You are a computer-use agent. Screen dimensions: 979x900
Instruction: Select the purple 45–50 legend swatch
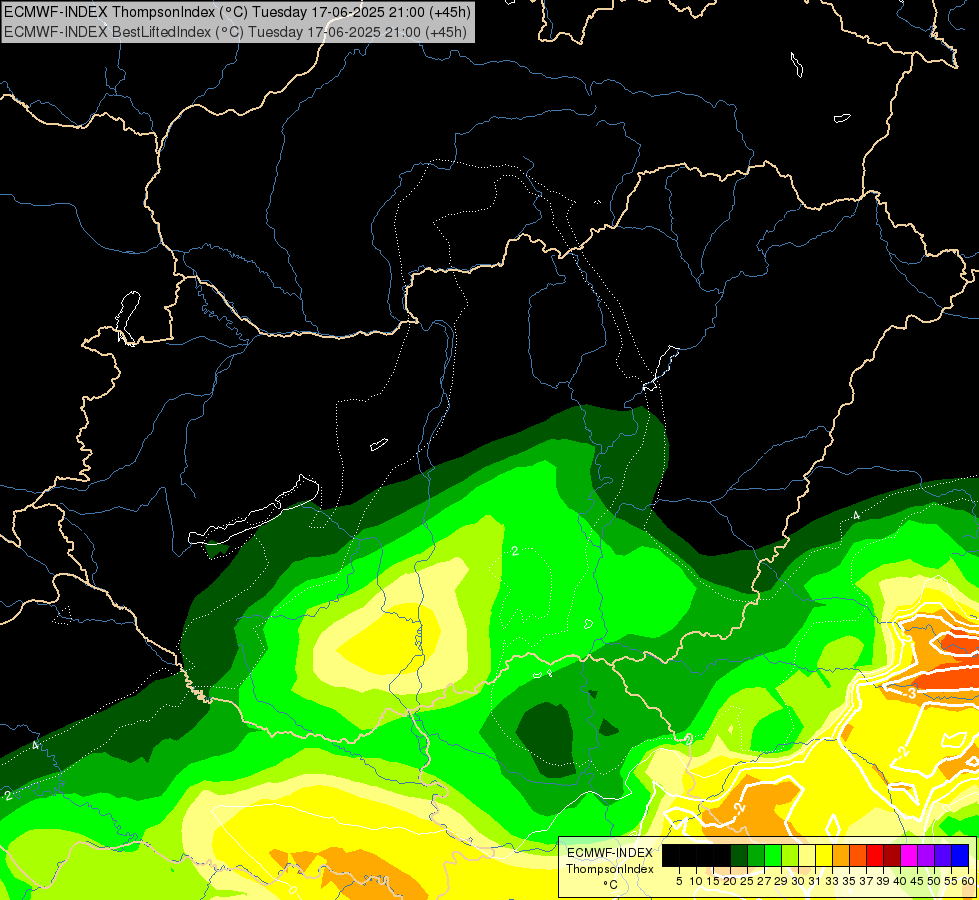[926, 856]
